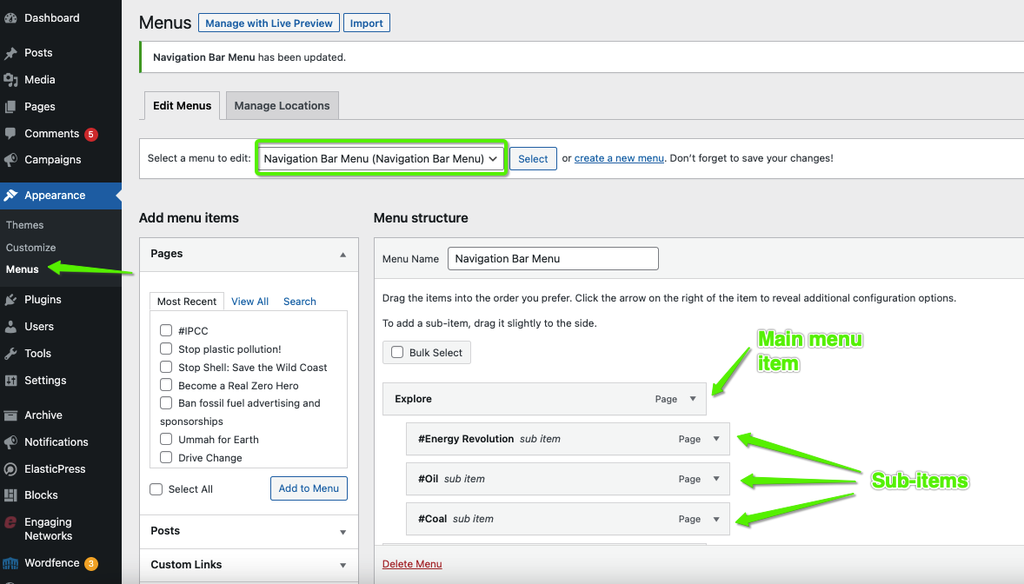Tick the Drive Change checkbox
This screenshot has height=584, width=1024.
pos(166,458)
